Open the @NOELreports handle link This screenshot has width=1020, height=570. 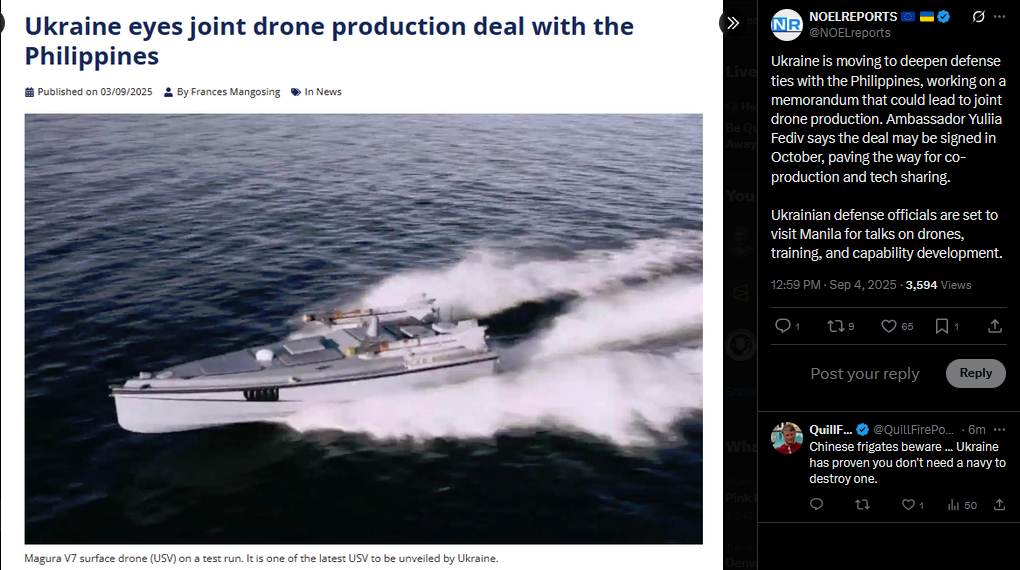click(849, 33)
